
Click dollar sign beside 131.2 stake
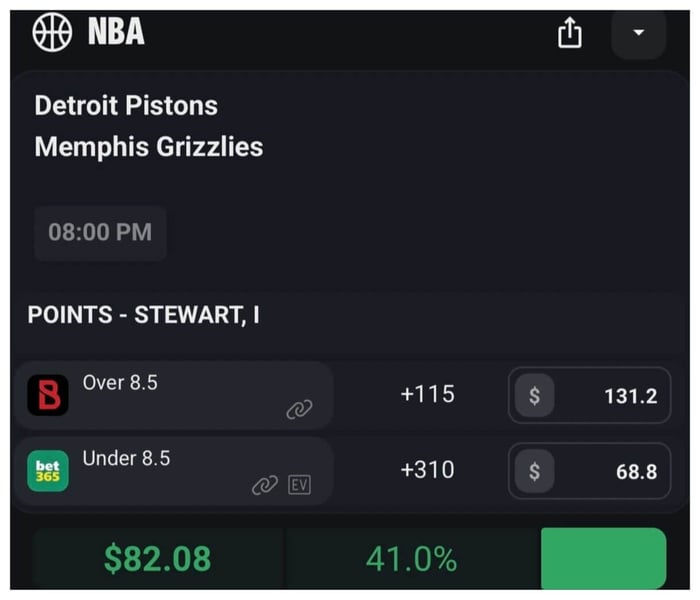pos(535,395)
